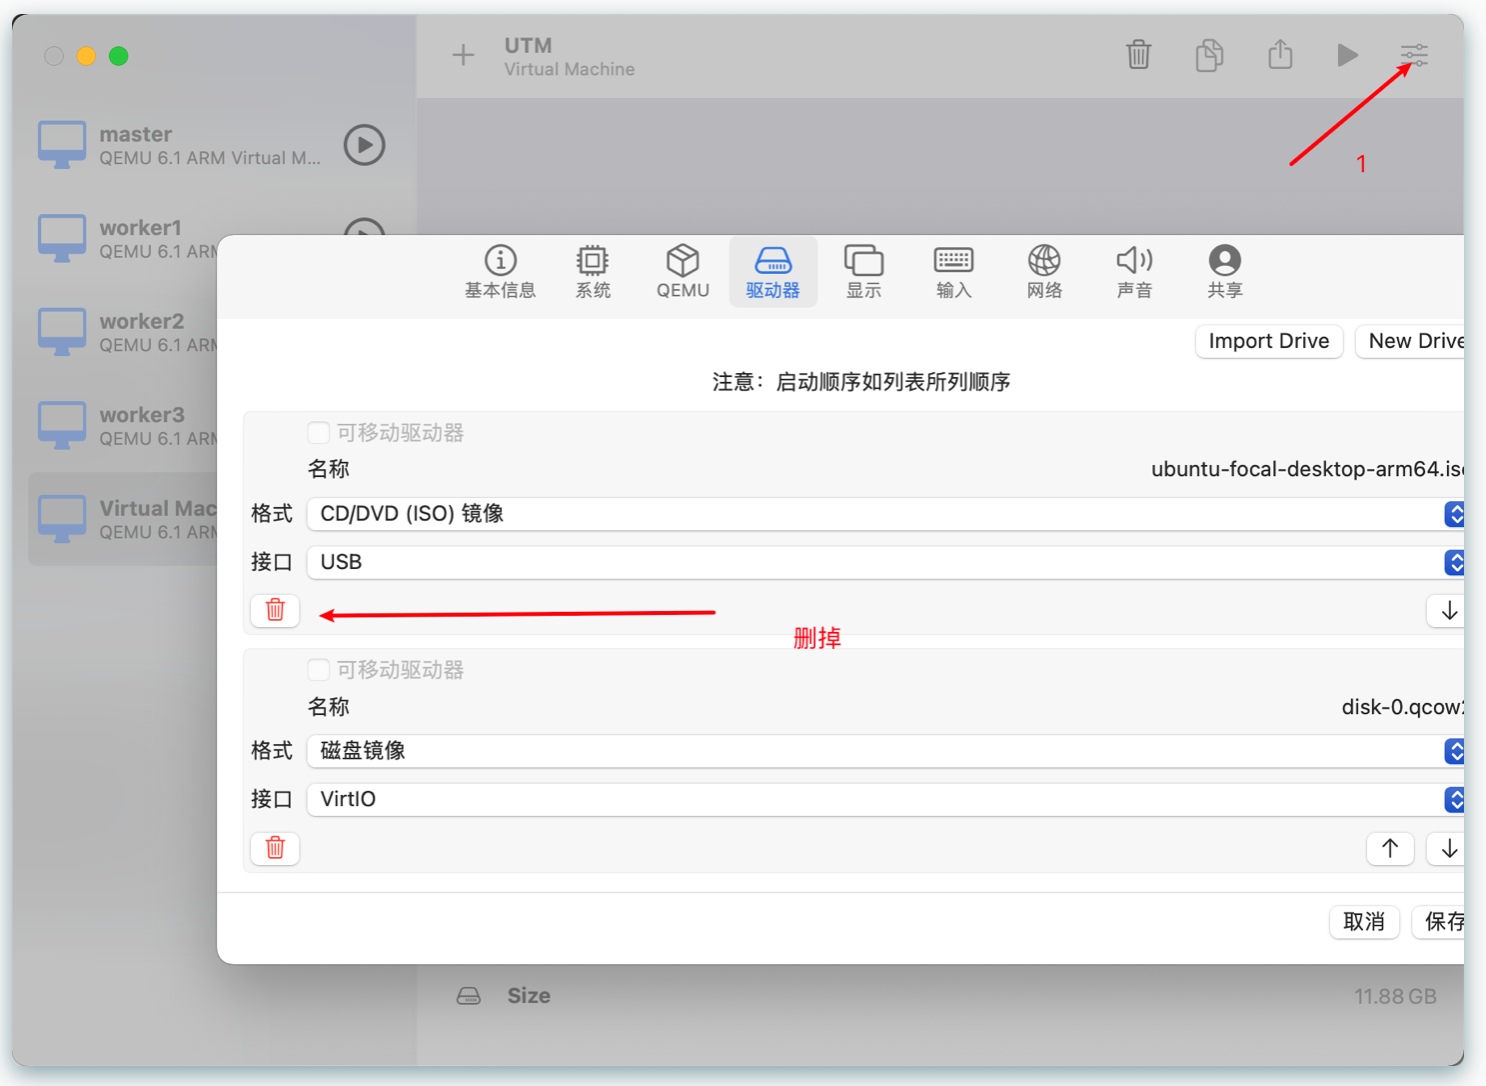Image resolution: width=1486 pixels, height=1086 pixels.
Task: Open the 接口 dropdown showing VirtIO
Action: 1454,799
